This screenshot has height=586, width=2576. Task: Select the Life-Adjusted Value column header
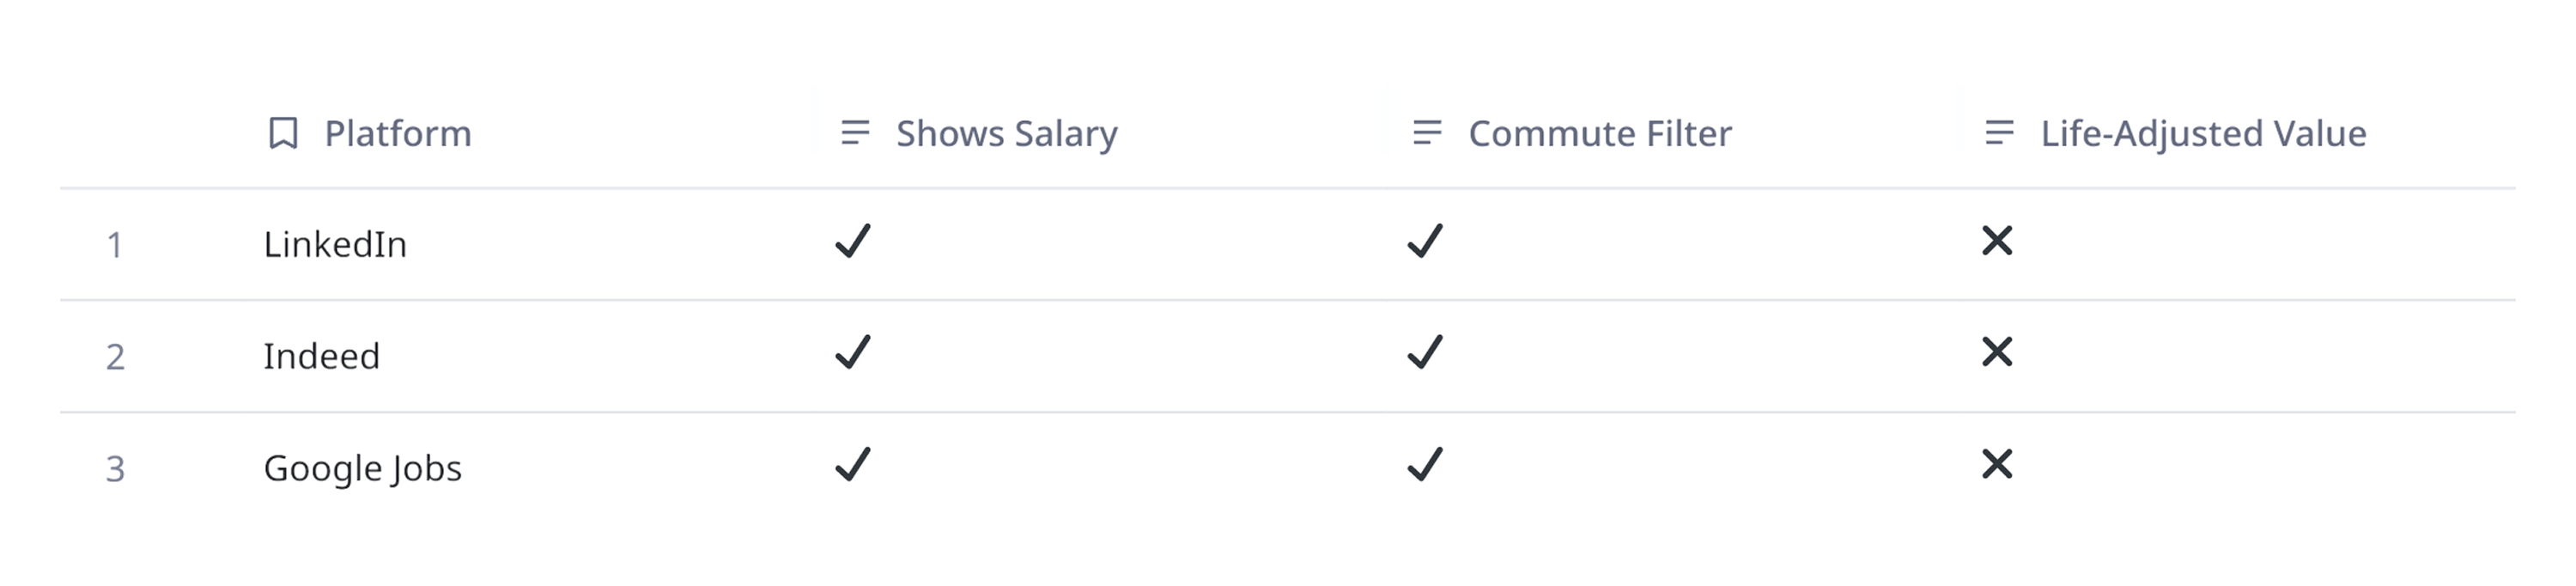tap(2203, 131)
